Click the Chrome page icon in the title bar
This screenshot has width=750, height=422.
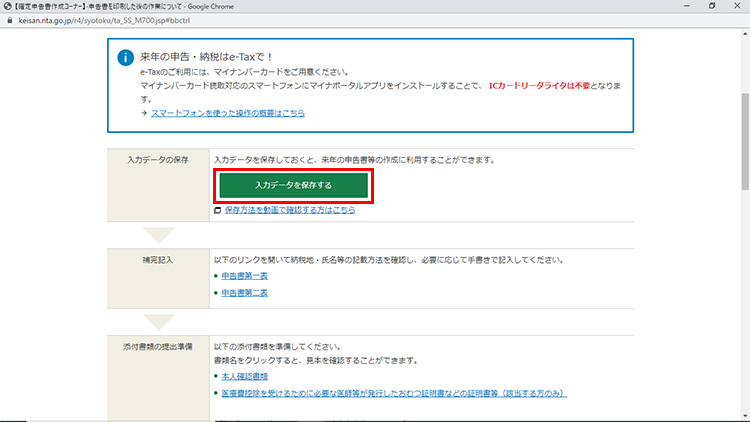pyautogui.click(x=7, y=5)
